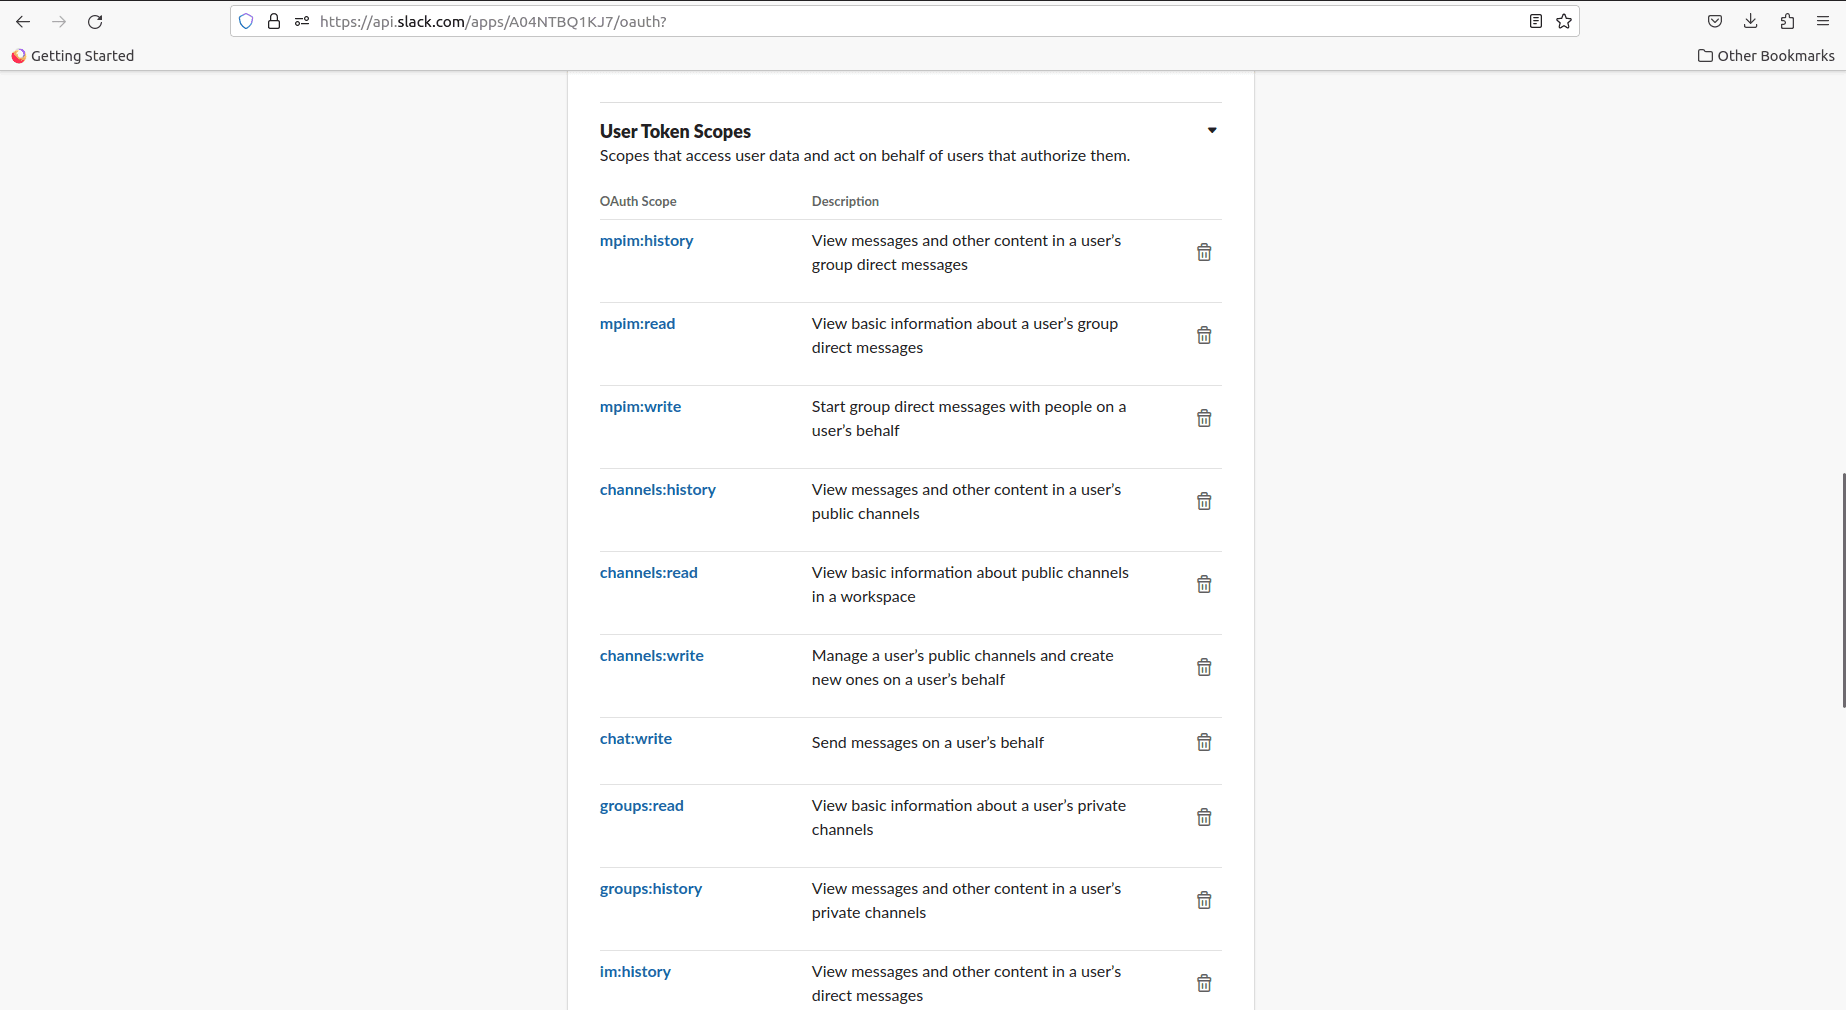Image resolution: width=1846 pixels, height=1010 pixels.
Task: Open site permissions icon in address bar
Action: [301, 21]
